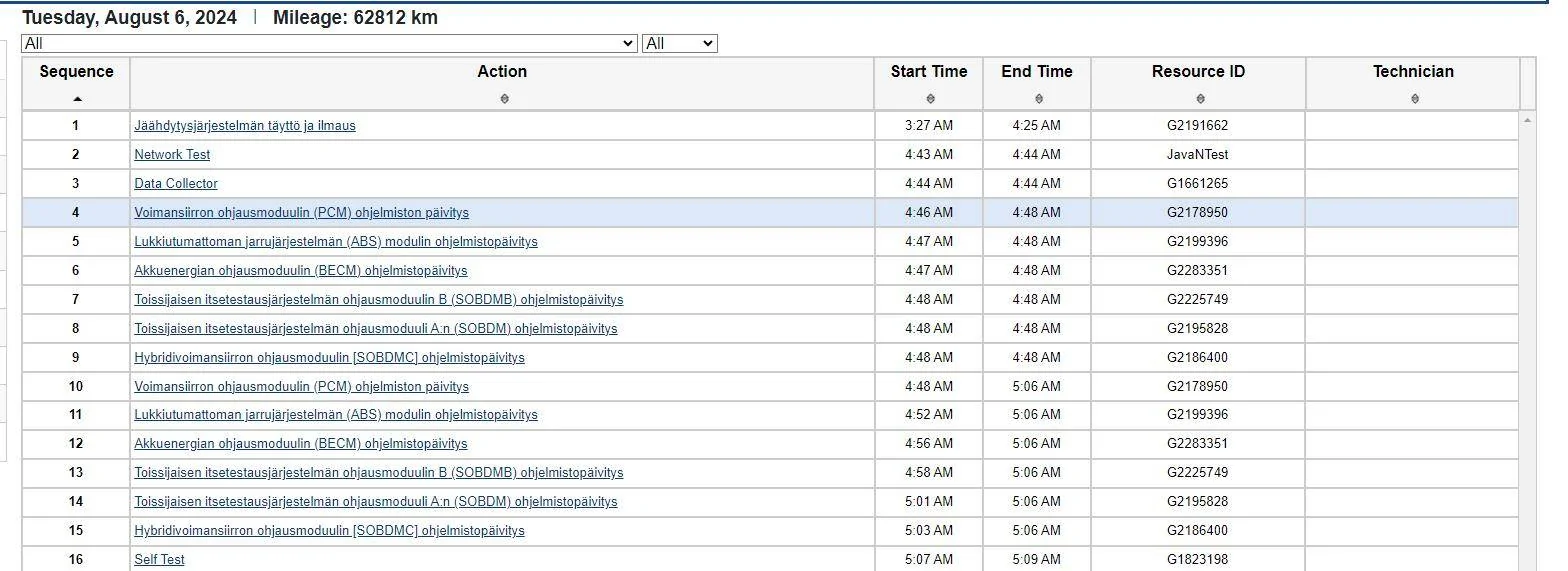Click the Resource ID sort icon
The image size is (1568, 571).
click(x=1200, y=99)
